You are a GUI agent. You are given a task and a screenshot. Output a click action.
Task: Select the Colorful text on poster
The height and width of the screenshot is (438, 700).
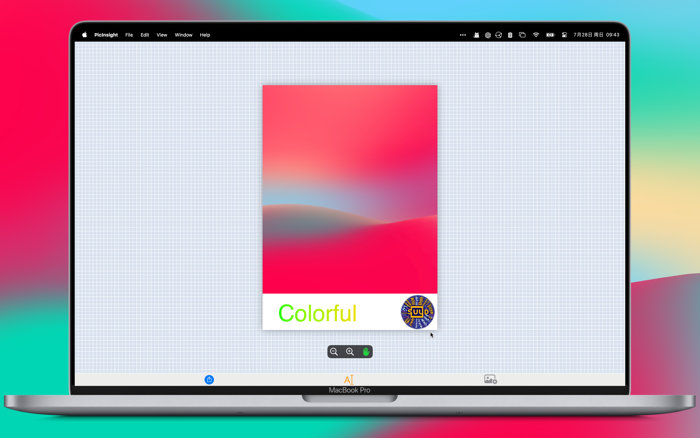(317, 313)
